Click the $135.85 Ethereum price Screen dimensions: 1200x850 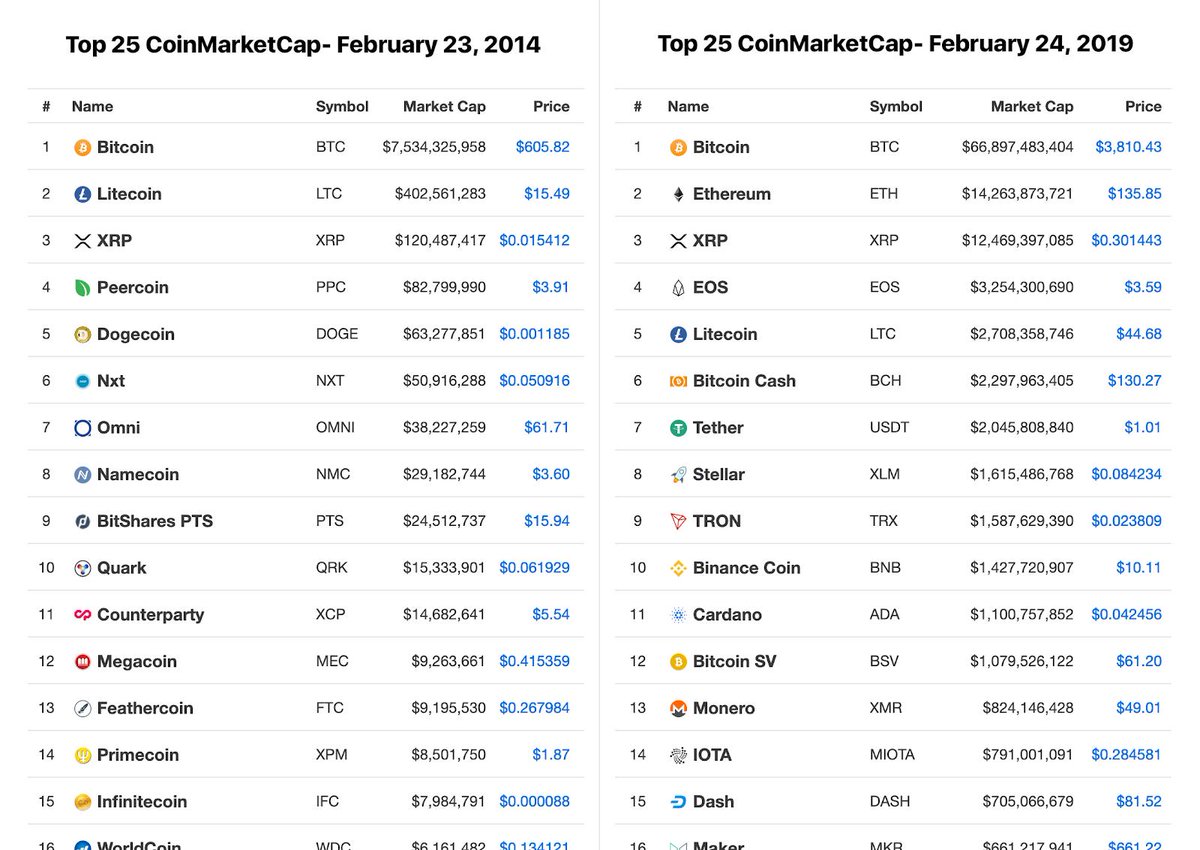click(x=1135, y=194)
